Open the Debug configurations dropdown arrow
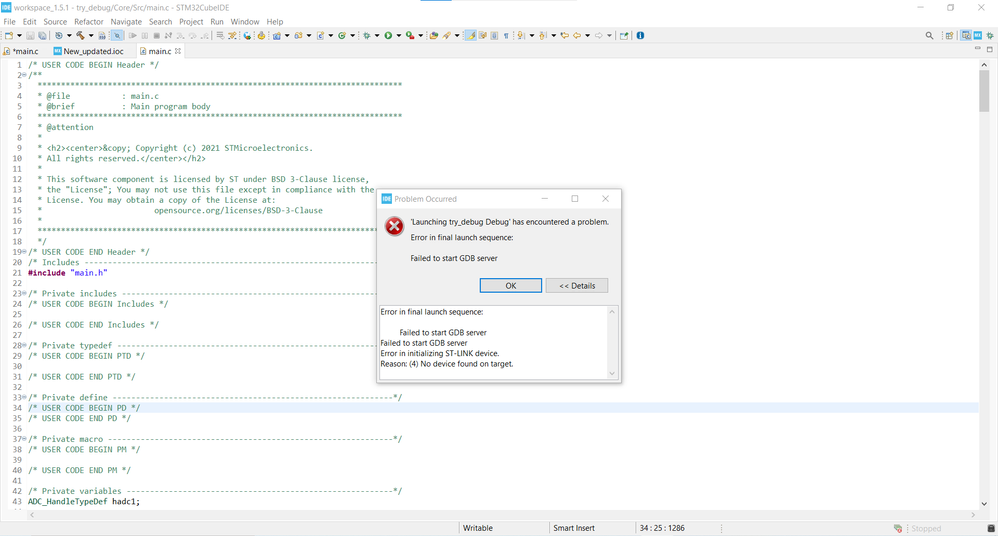998x536 pixels. (377, 36)
